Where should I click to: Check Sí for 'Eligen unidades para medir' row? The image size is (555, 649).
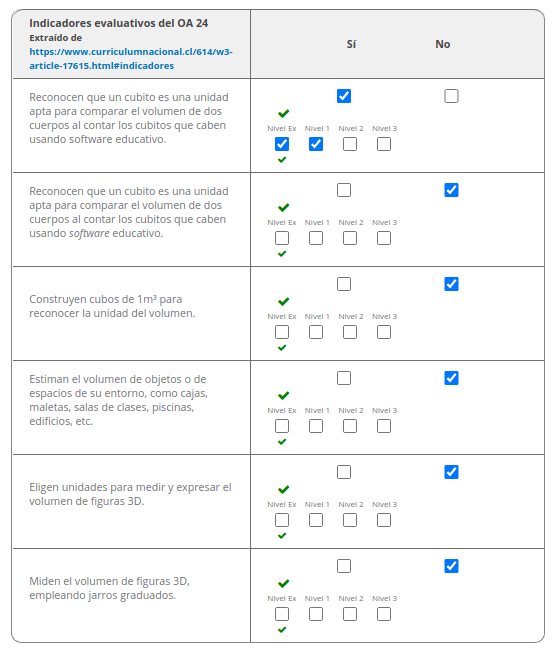click(344, 472)
